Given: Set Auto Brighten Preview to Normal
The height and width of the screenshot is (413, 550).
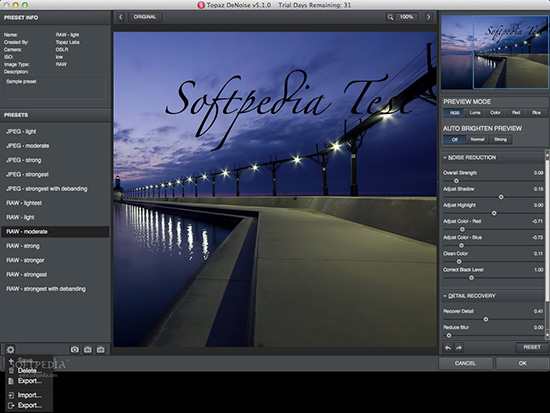Looking at the screenshot, I should point(477,139).
